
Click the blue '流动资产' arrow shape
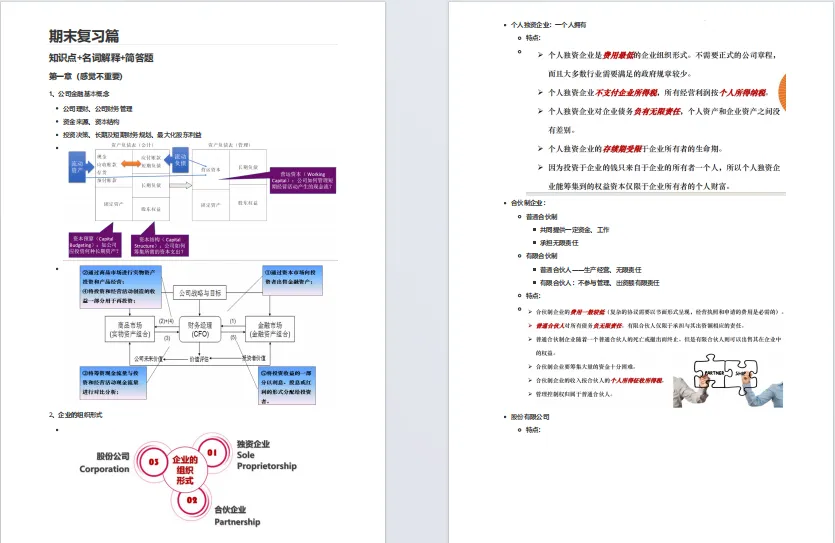click(x=80, y=167)
